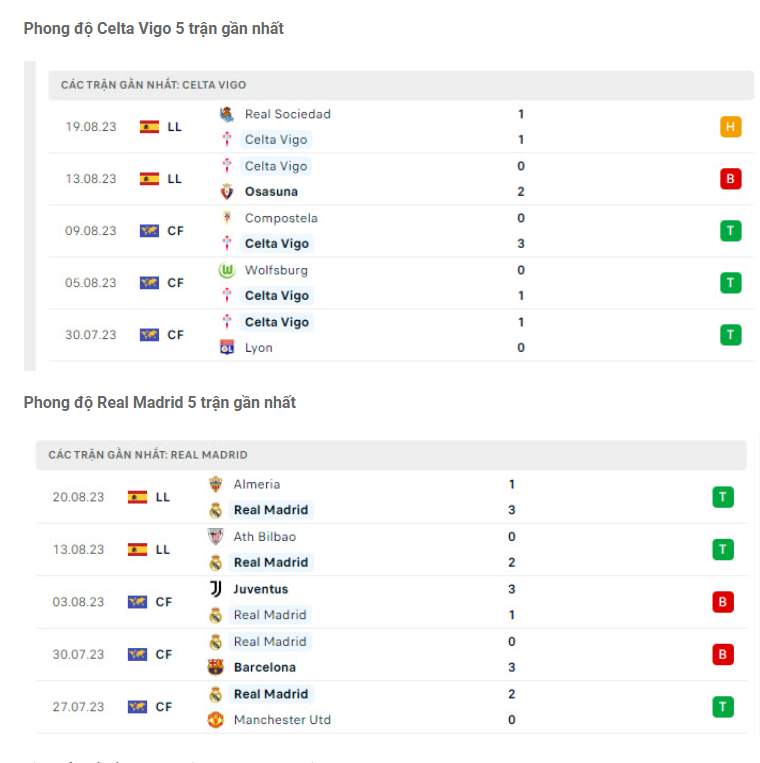
Task: Click the Almeria club crest
Action: 215,484
